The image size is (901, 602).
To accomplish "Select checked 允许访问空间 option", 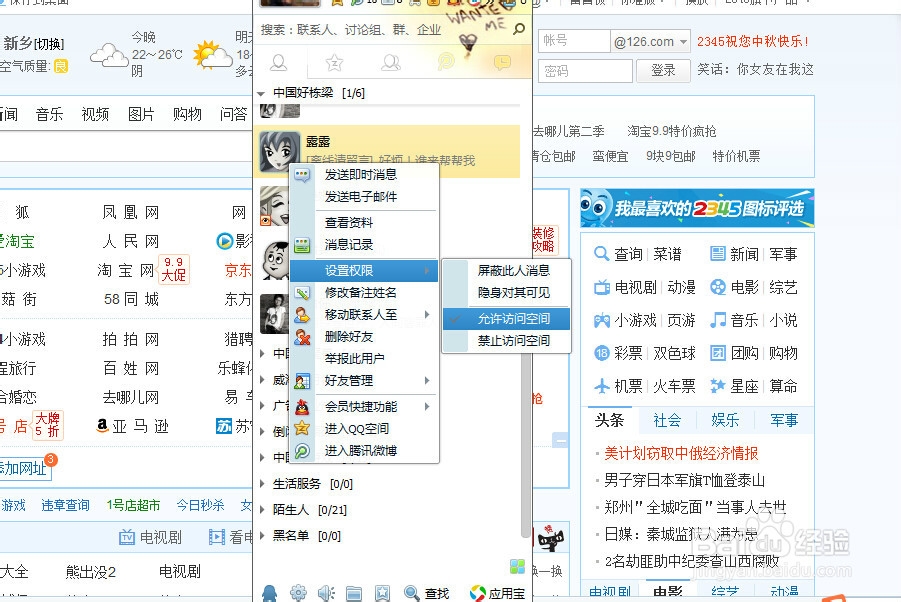I will pos(506,319).
